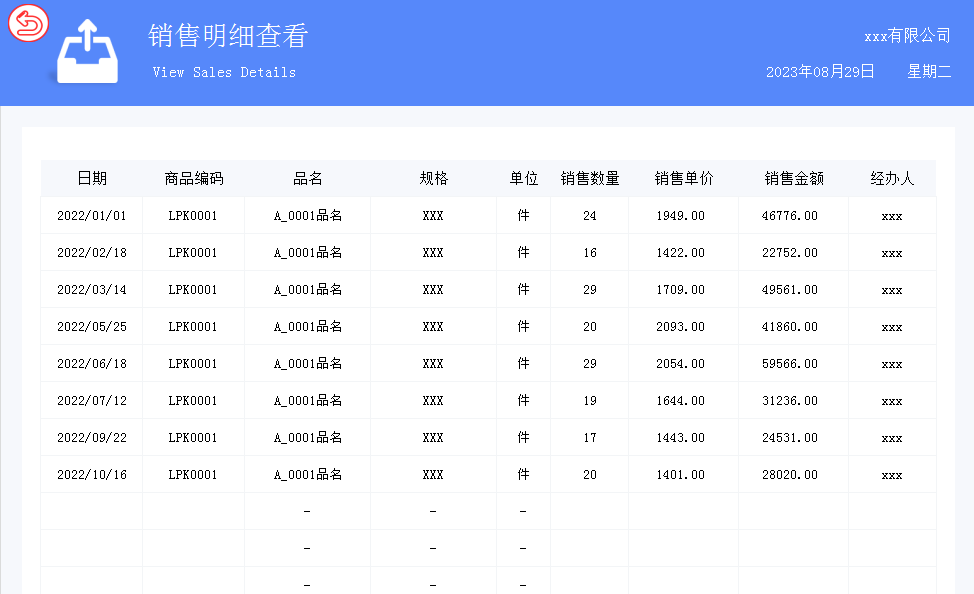The height and width of the screenshot is (594, 974).
Task: Click the 销售单价 column header
Action: pos(684,179)
